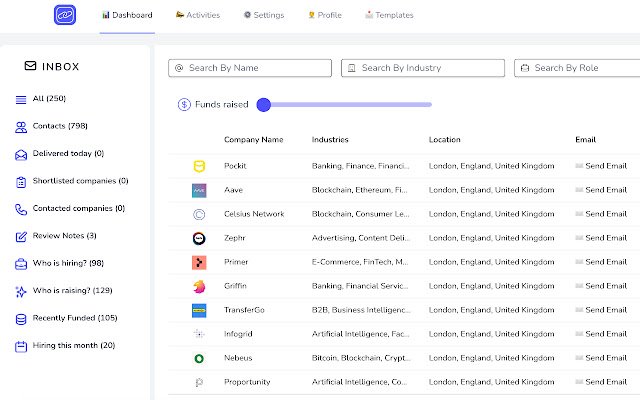Viewport: 640px width, 400px height.
Task: Click the Proportunity company logo
Action: tap(199, 382)
